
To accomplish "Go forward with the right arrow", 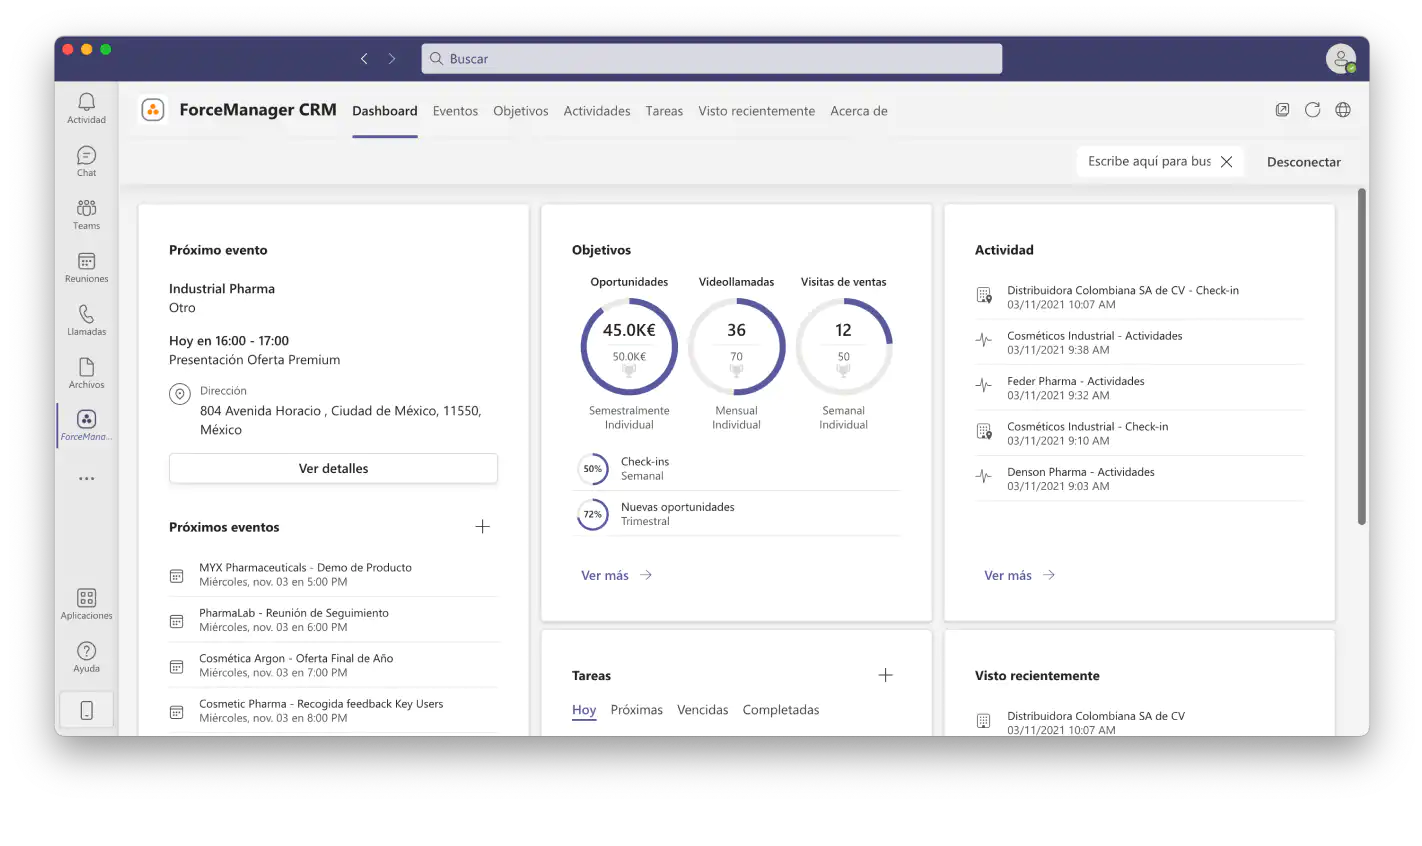I will 392,59.
